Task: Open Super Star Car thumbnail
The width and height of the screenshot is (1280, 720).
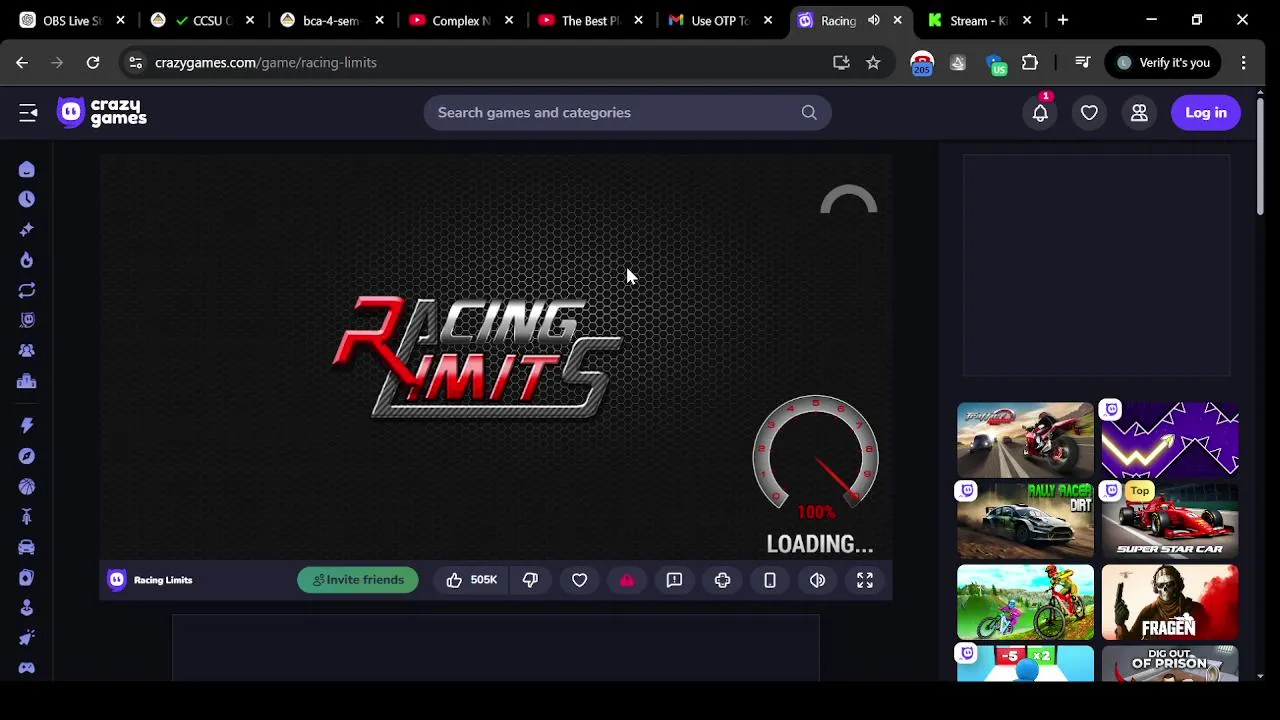Action: [1170, 520]
